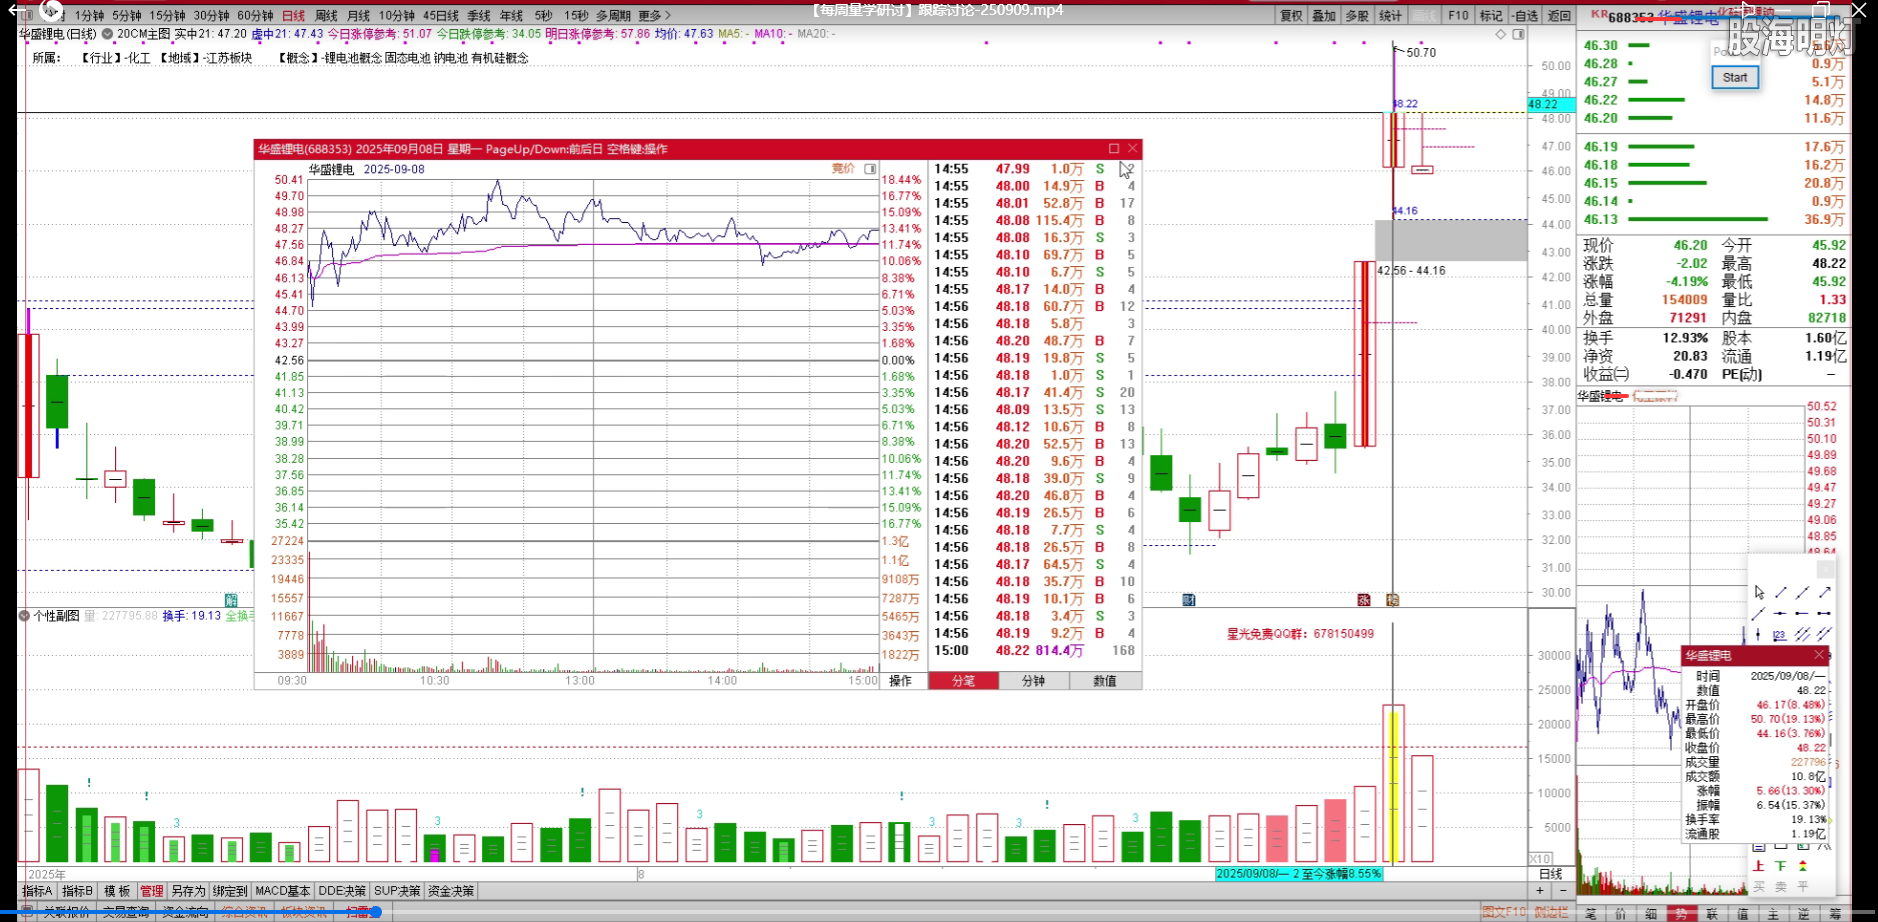Maximize the 华盛锂电 intraday popup window
This screenshot has height=922, width=1878.
(1114, 149)
